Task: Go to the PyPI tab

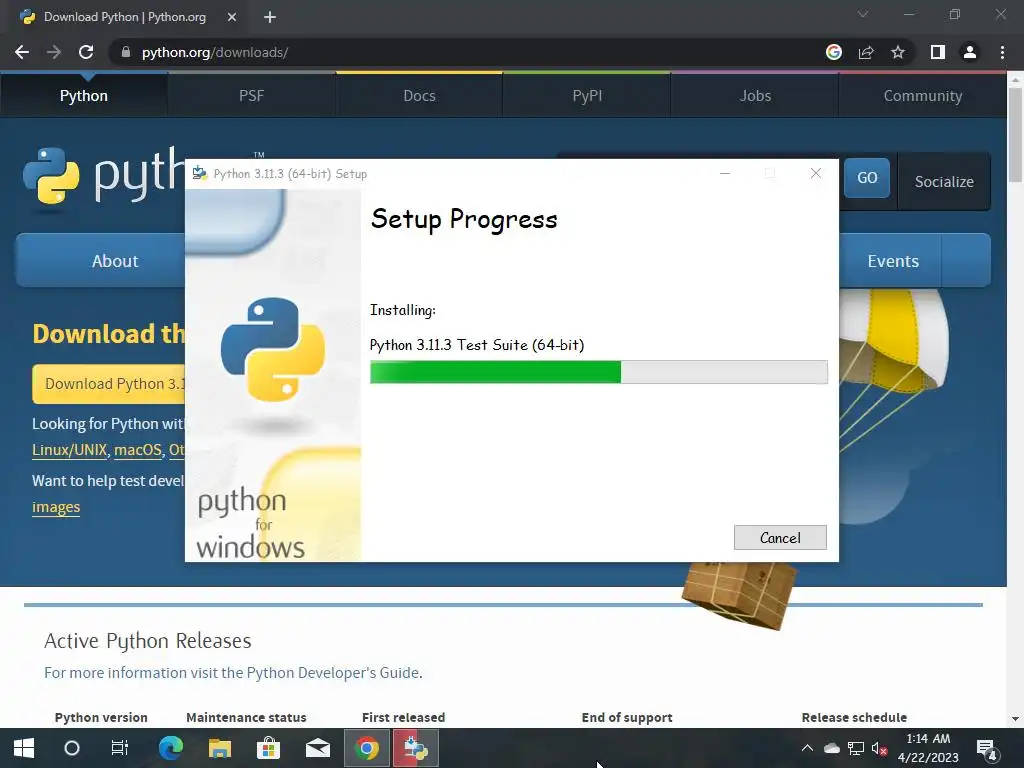Action: [587, 95]
